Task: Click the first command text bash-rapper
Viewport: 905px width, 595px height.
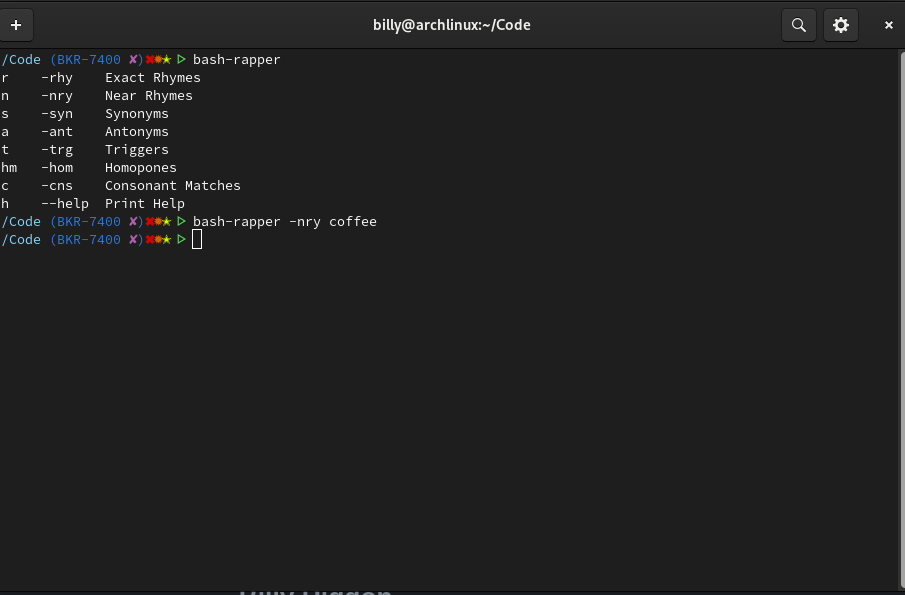Action: click(x=237, y=59)
